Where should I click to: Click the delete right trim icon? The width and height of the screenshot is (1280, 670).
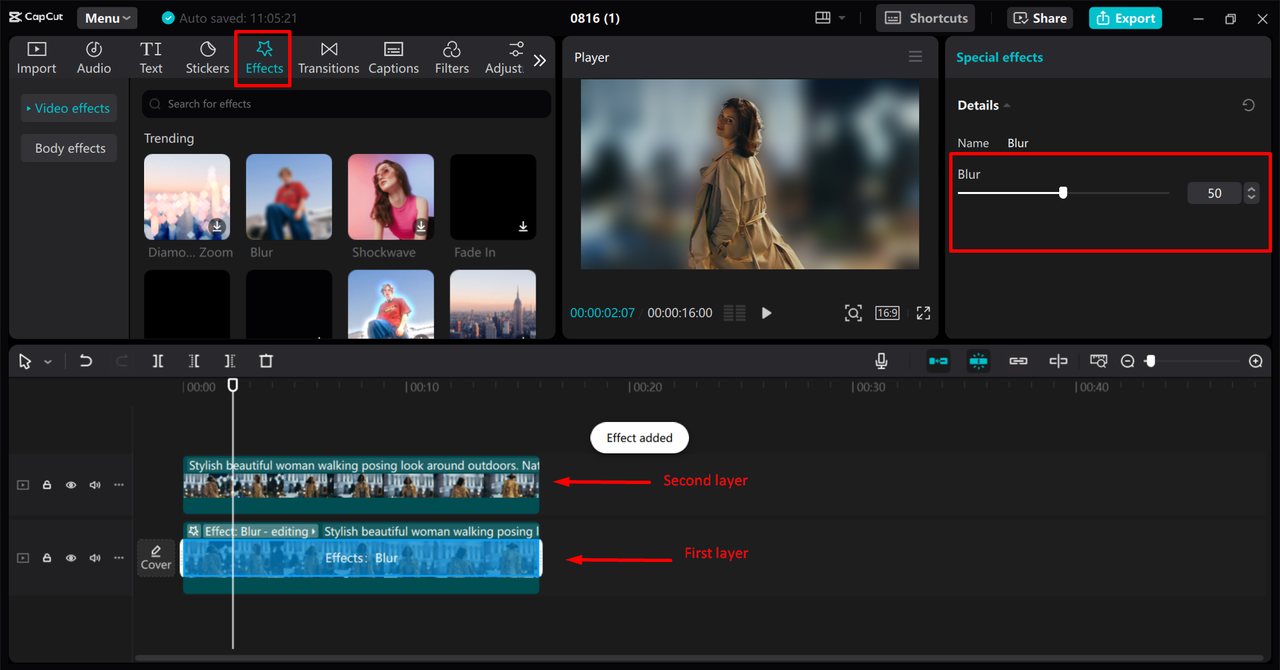[x=230, y=361]
